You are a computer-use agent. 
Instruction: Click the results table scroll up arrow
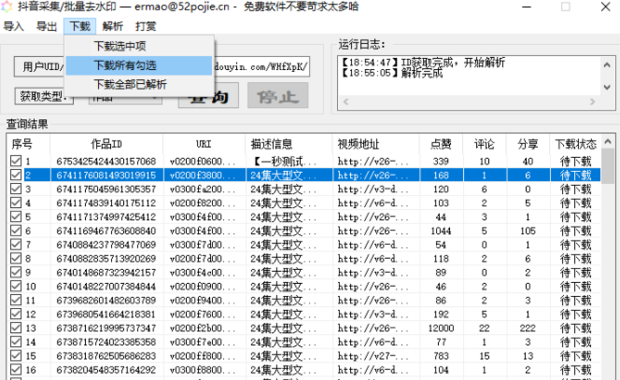pos(608,141)
